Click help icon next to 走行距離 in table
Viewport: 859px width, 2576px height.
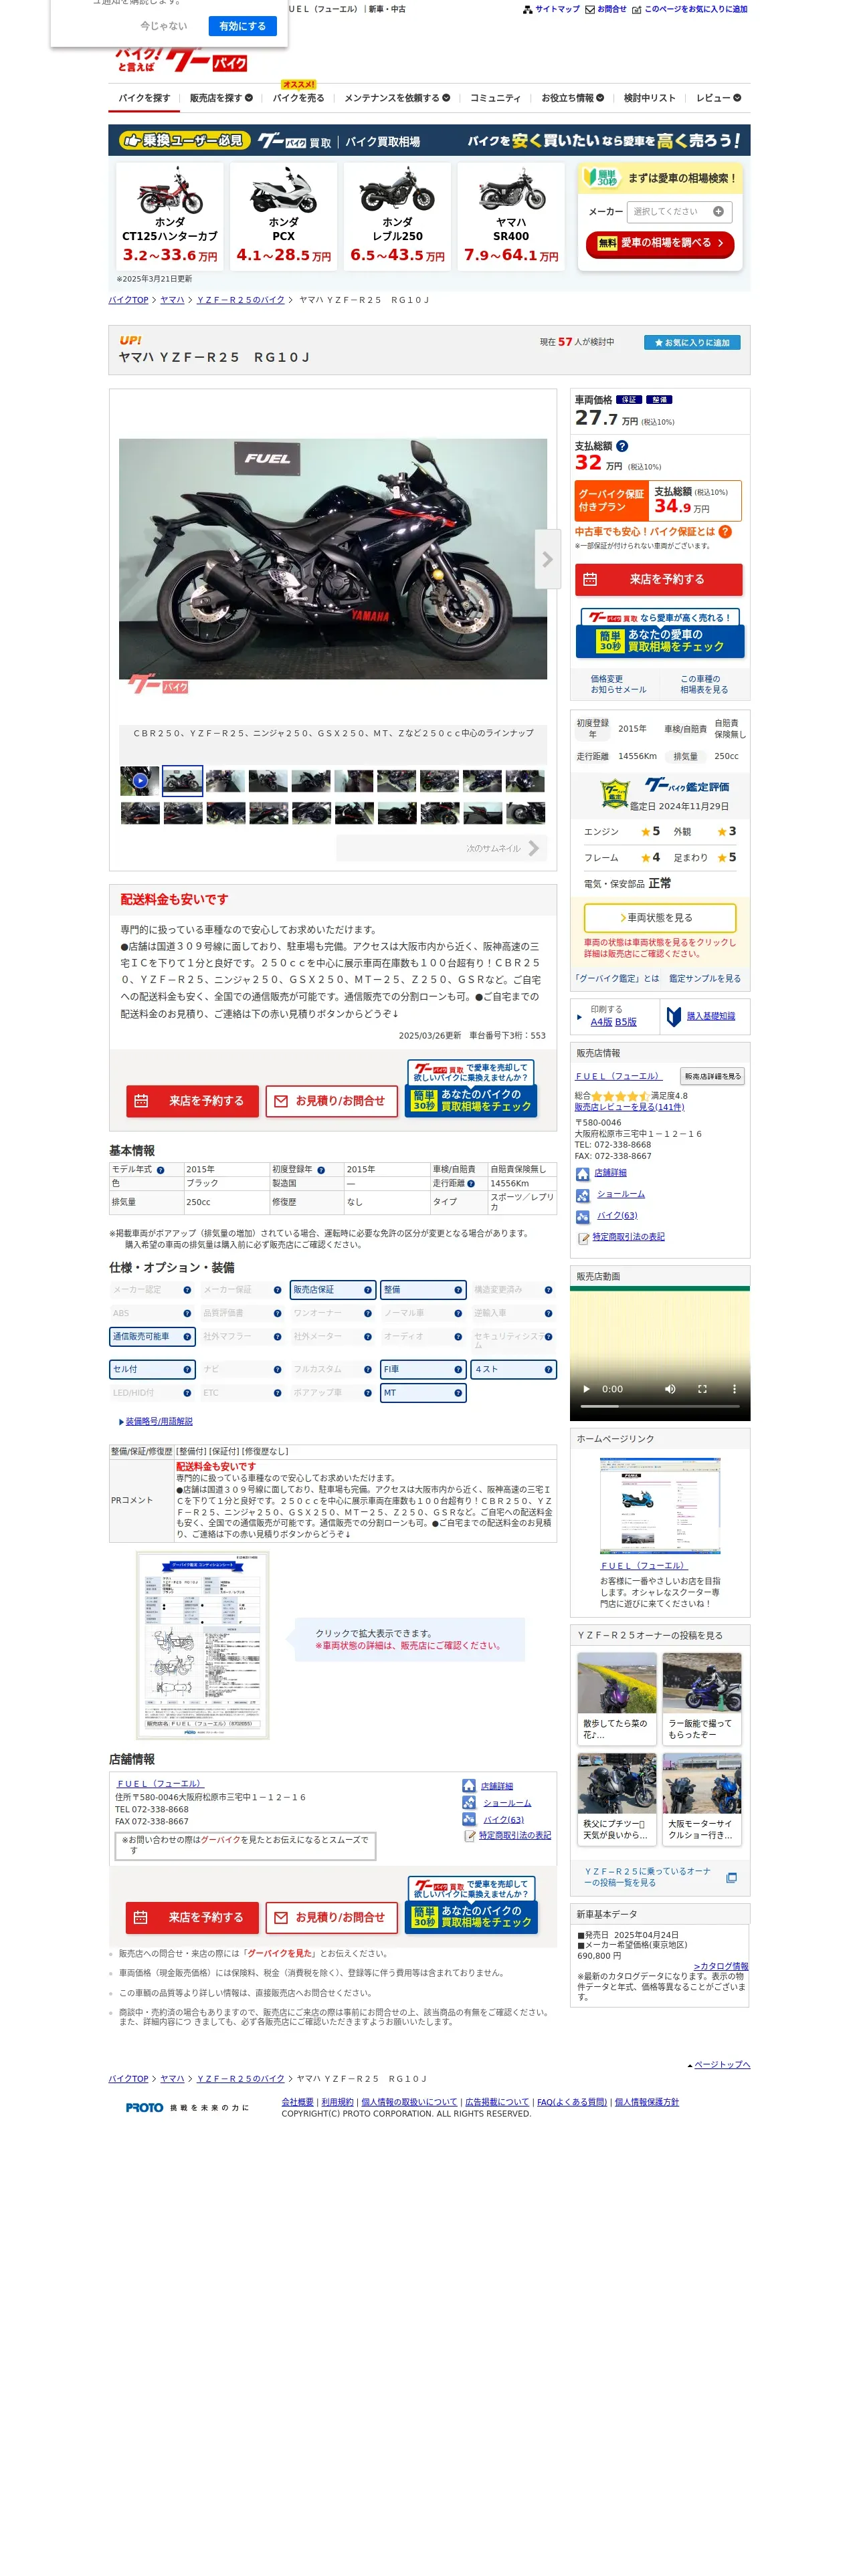tap(470, 1183)
